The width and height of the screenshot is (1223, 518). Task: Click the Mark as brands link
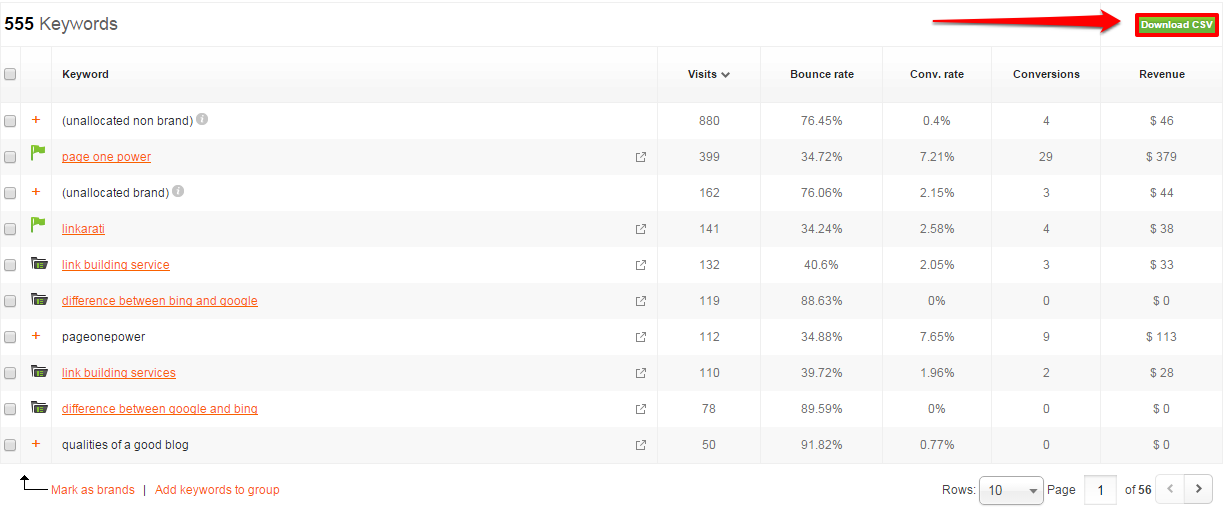click(x=93, y=490)
